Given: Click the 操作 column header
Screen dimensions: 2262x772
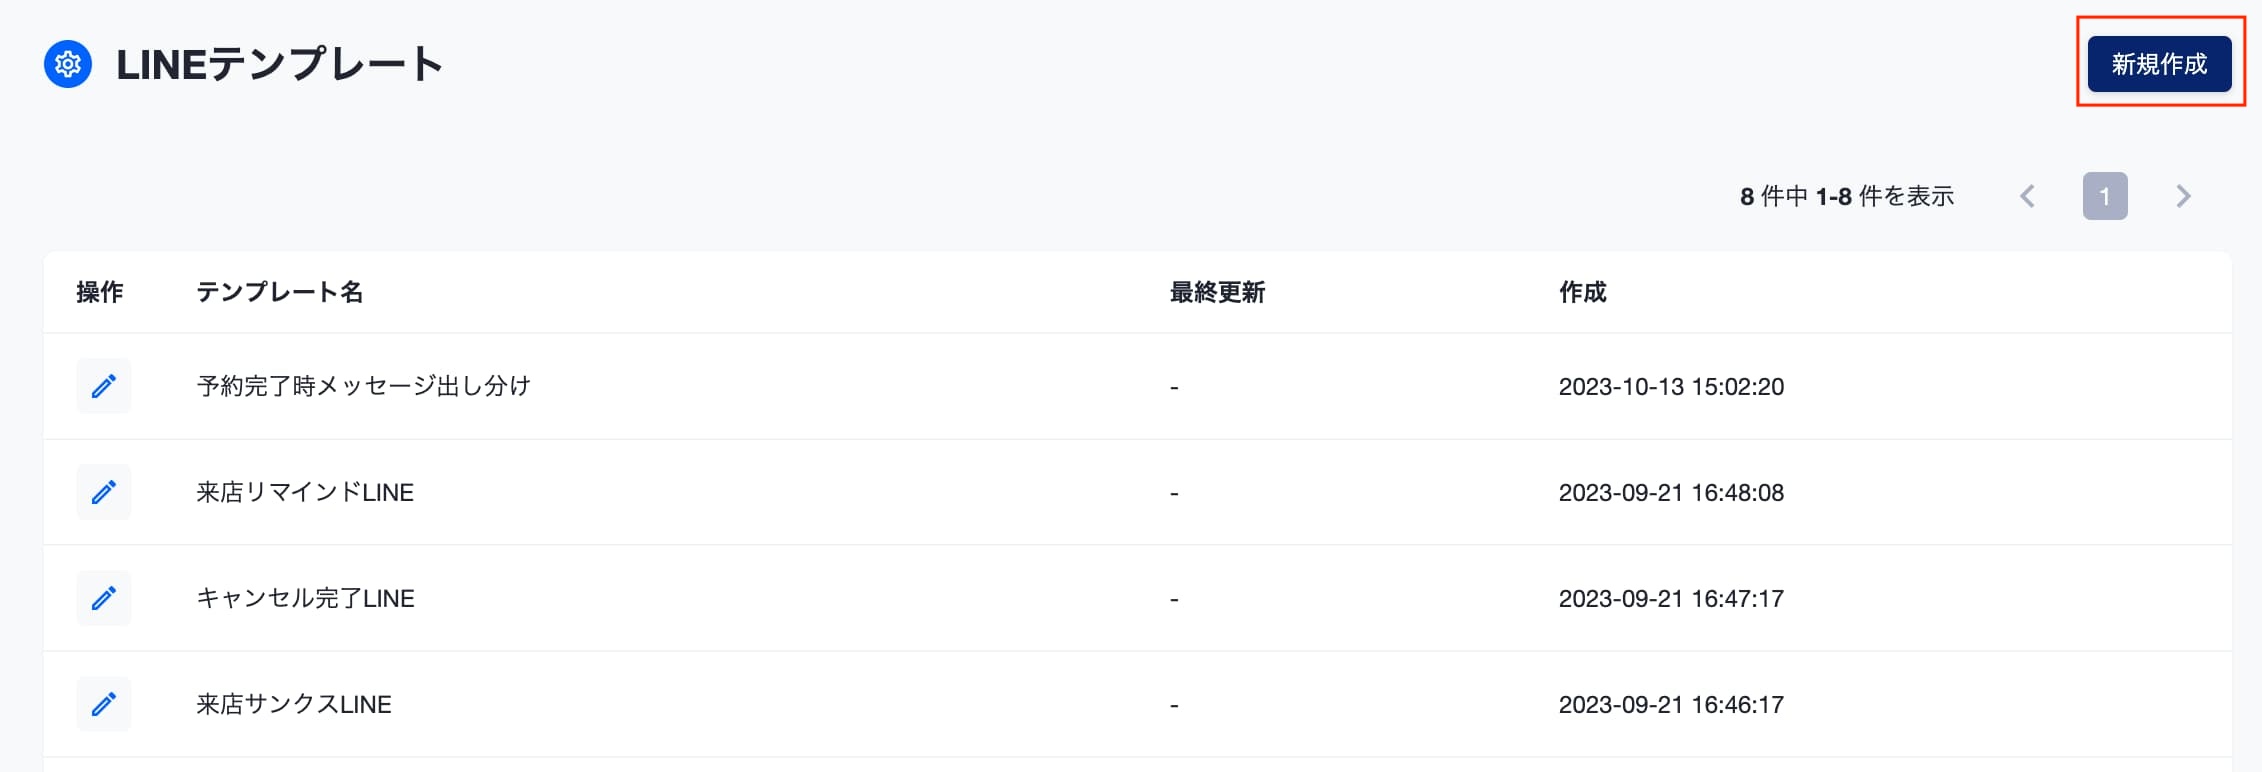Looking at the screenshot, I should [100, 292].
